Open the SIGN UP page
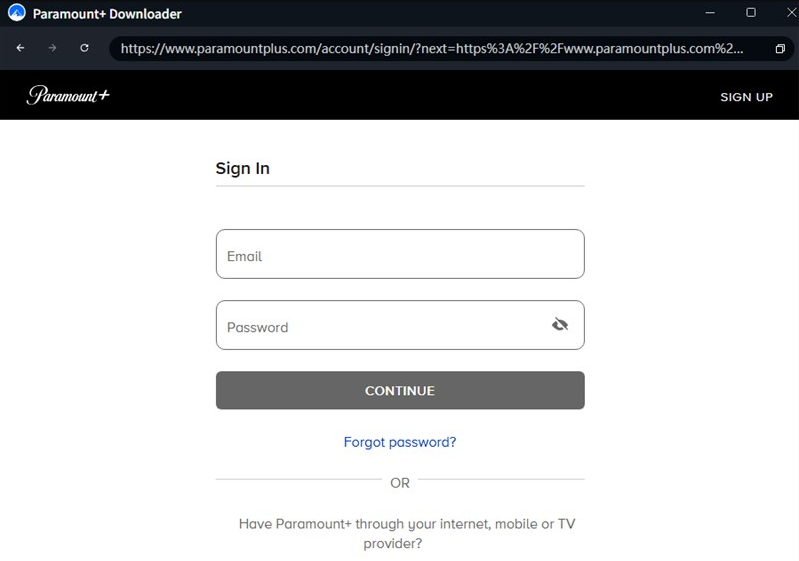 [x=746, y=97]
